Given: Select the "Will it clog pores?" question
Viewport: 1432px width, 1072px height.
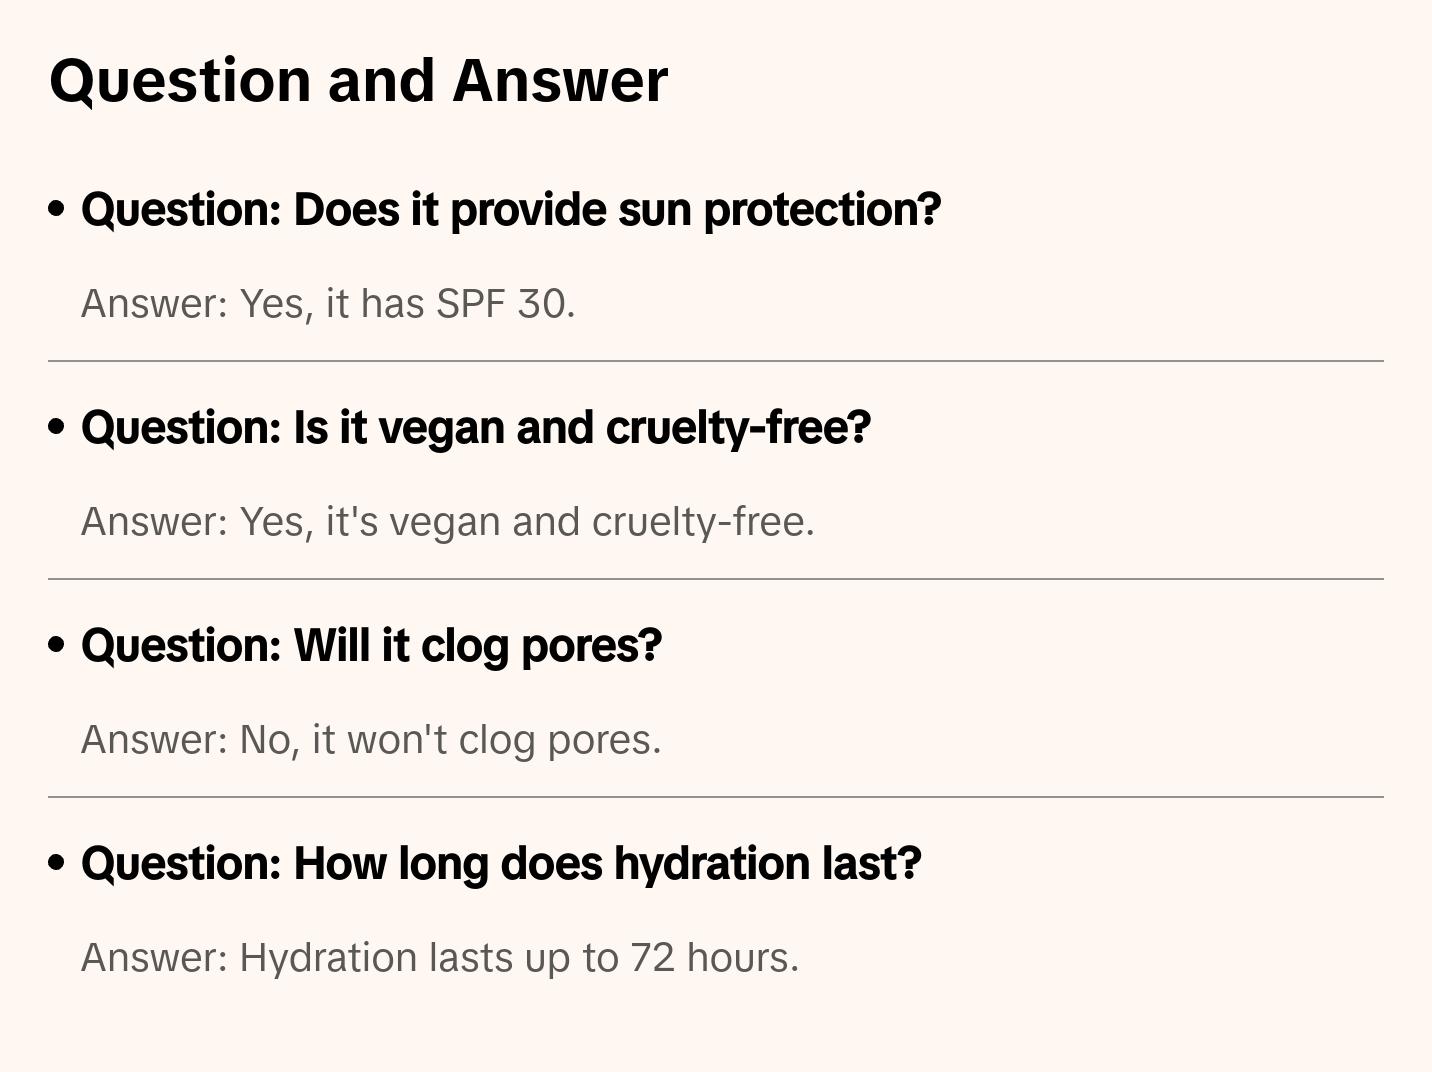Looking at the screenshot, I should tap(371, 645).
